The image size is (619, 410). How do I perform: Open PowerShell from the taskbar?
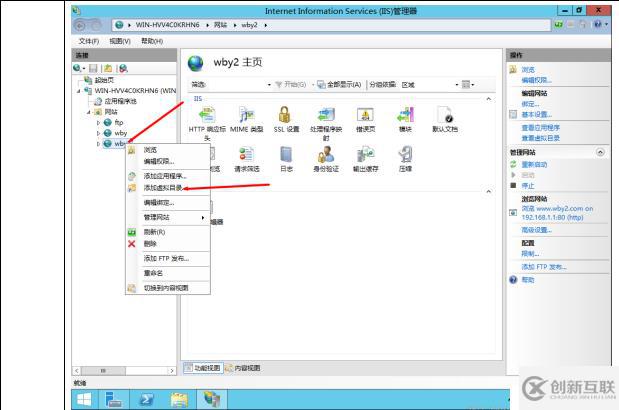click(x=146, y=399)
